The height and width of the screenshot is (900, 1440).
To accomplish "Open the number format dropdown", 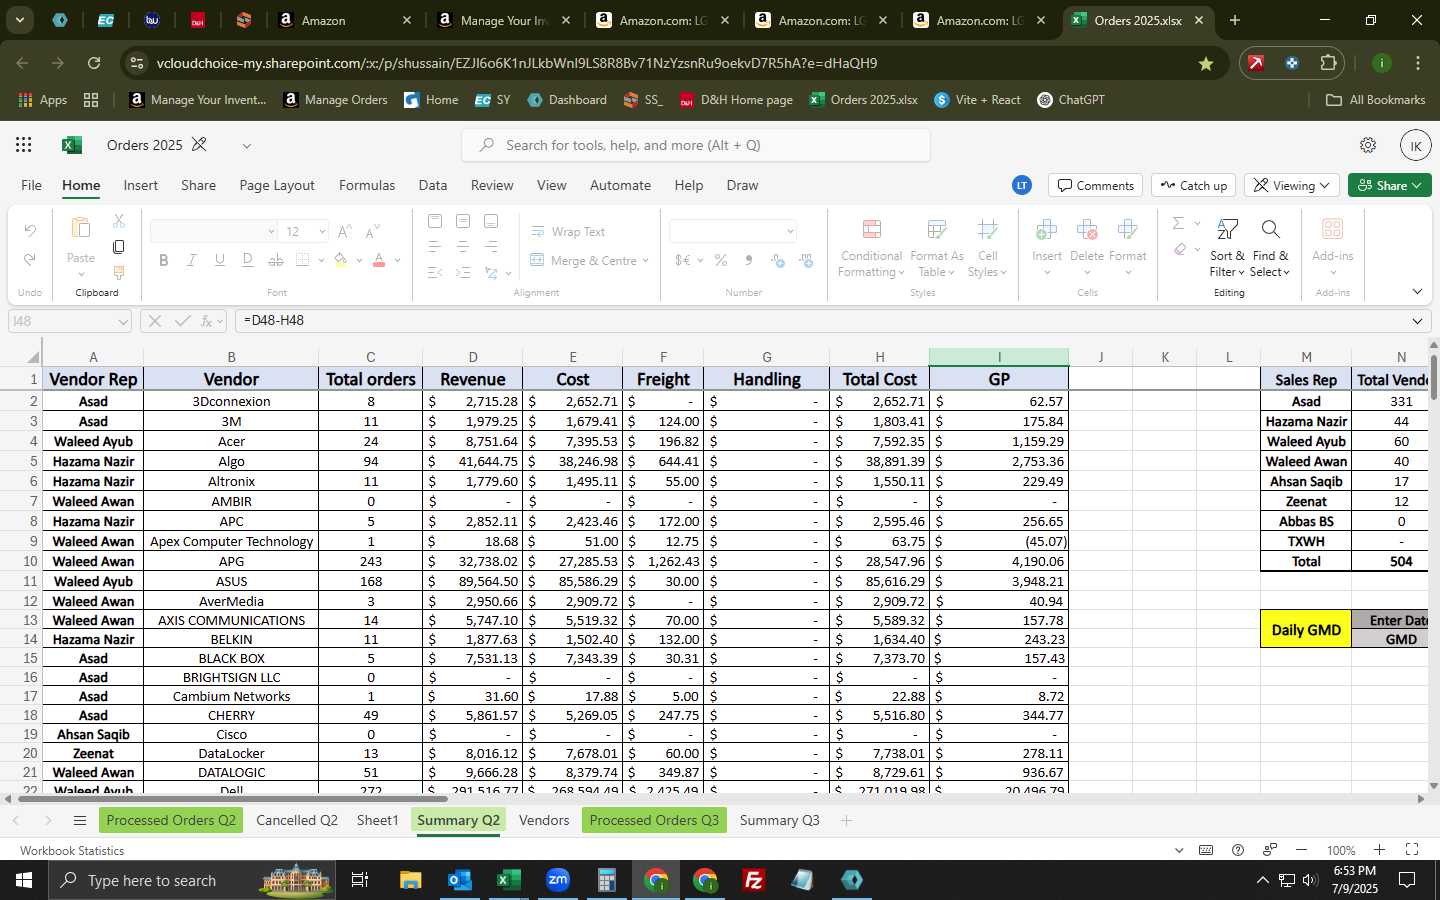I will coord(790,231).
